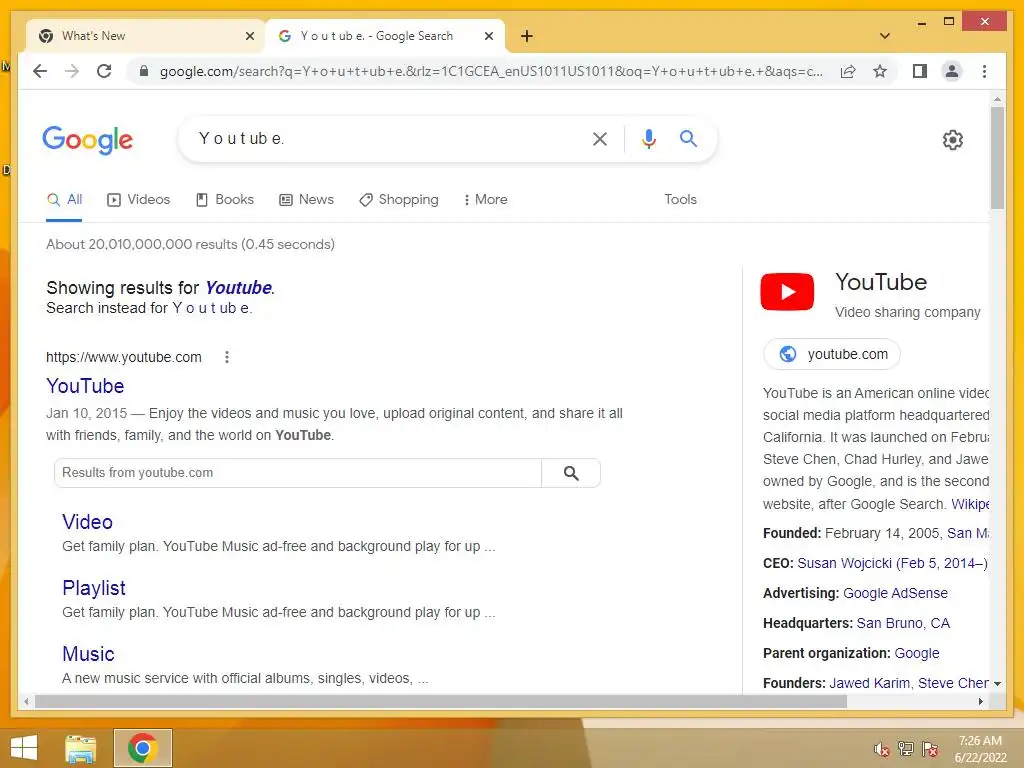Switch to Books results
1024x768 pixels.
tap(225, 200)
